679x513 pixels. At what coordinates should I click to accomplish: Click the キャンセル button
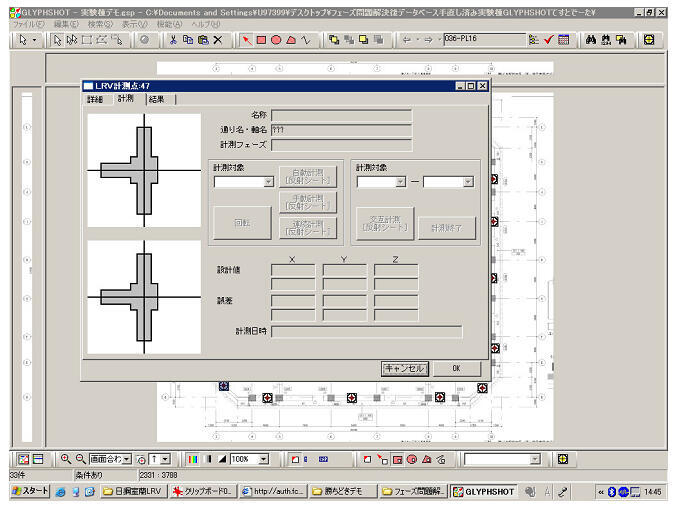[x=405, y=368]
